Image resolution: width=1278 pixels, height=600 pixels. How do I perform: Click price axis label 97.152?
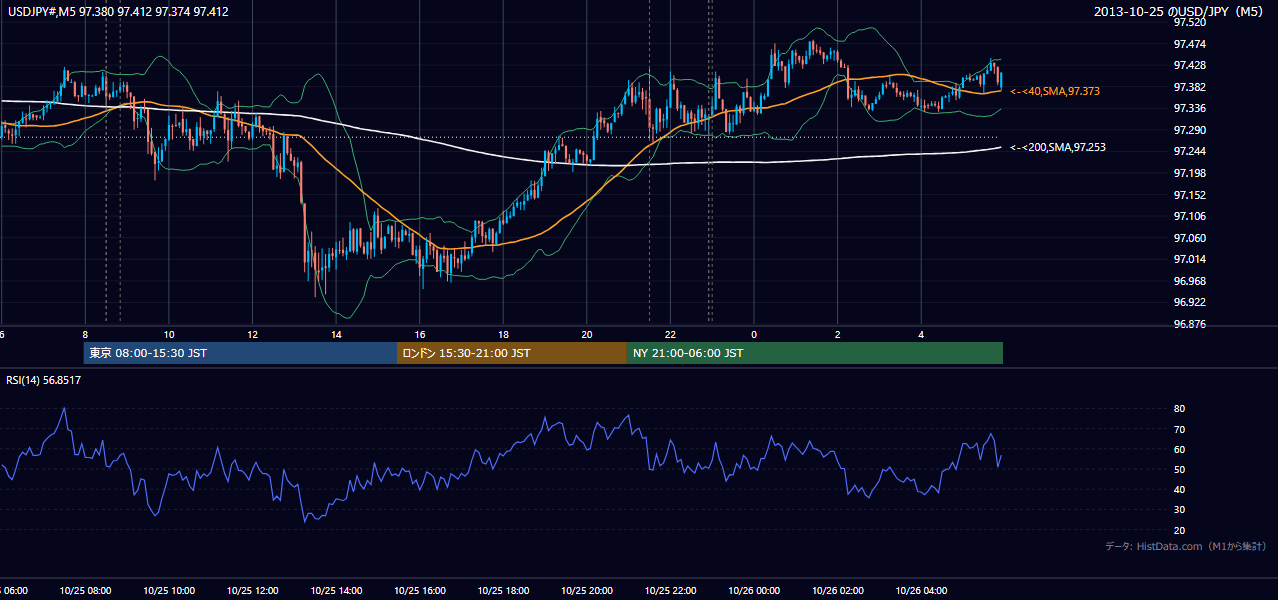pos(1189,195)
